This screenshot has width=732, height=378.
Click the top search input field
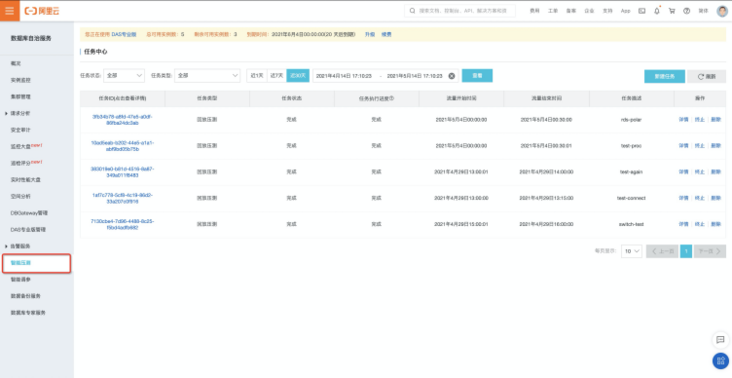tap(460, 11)
